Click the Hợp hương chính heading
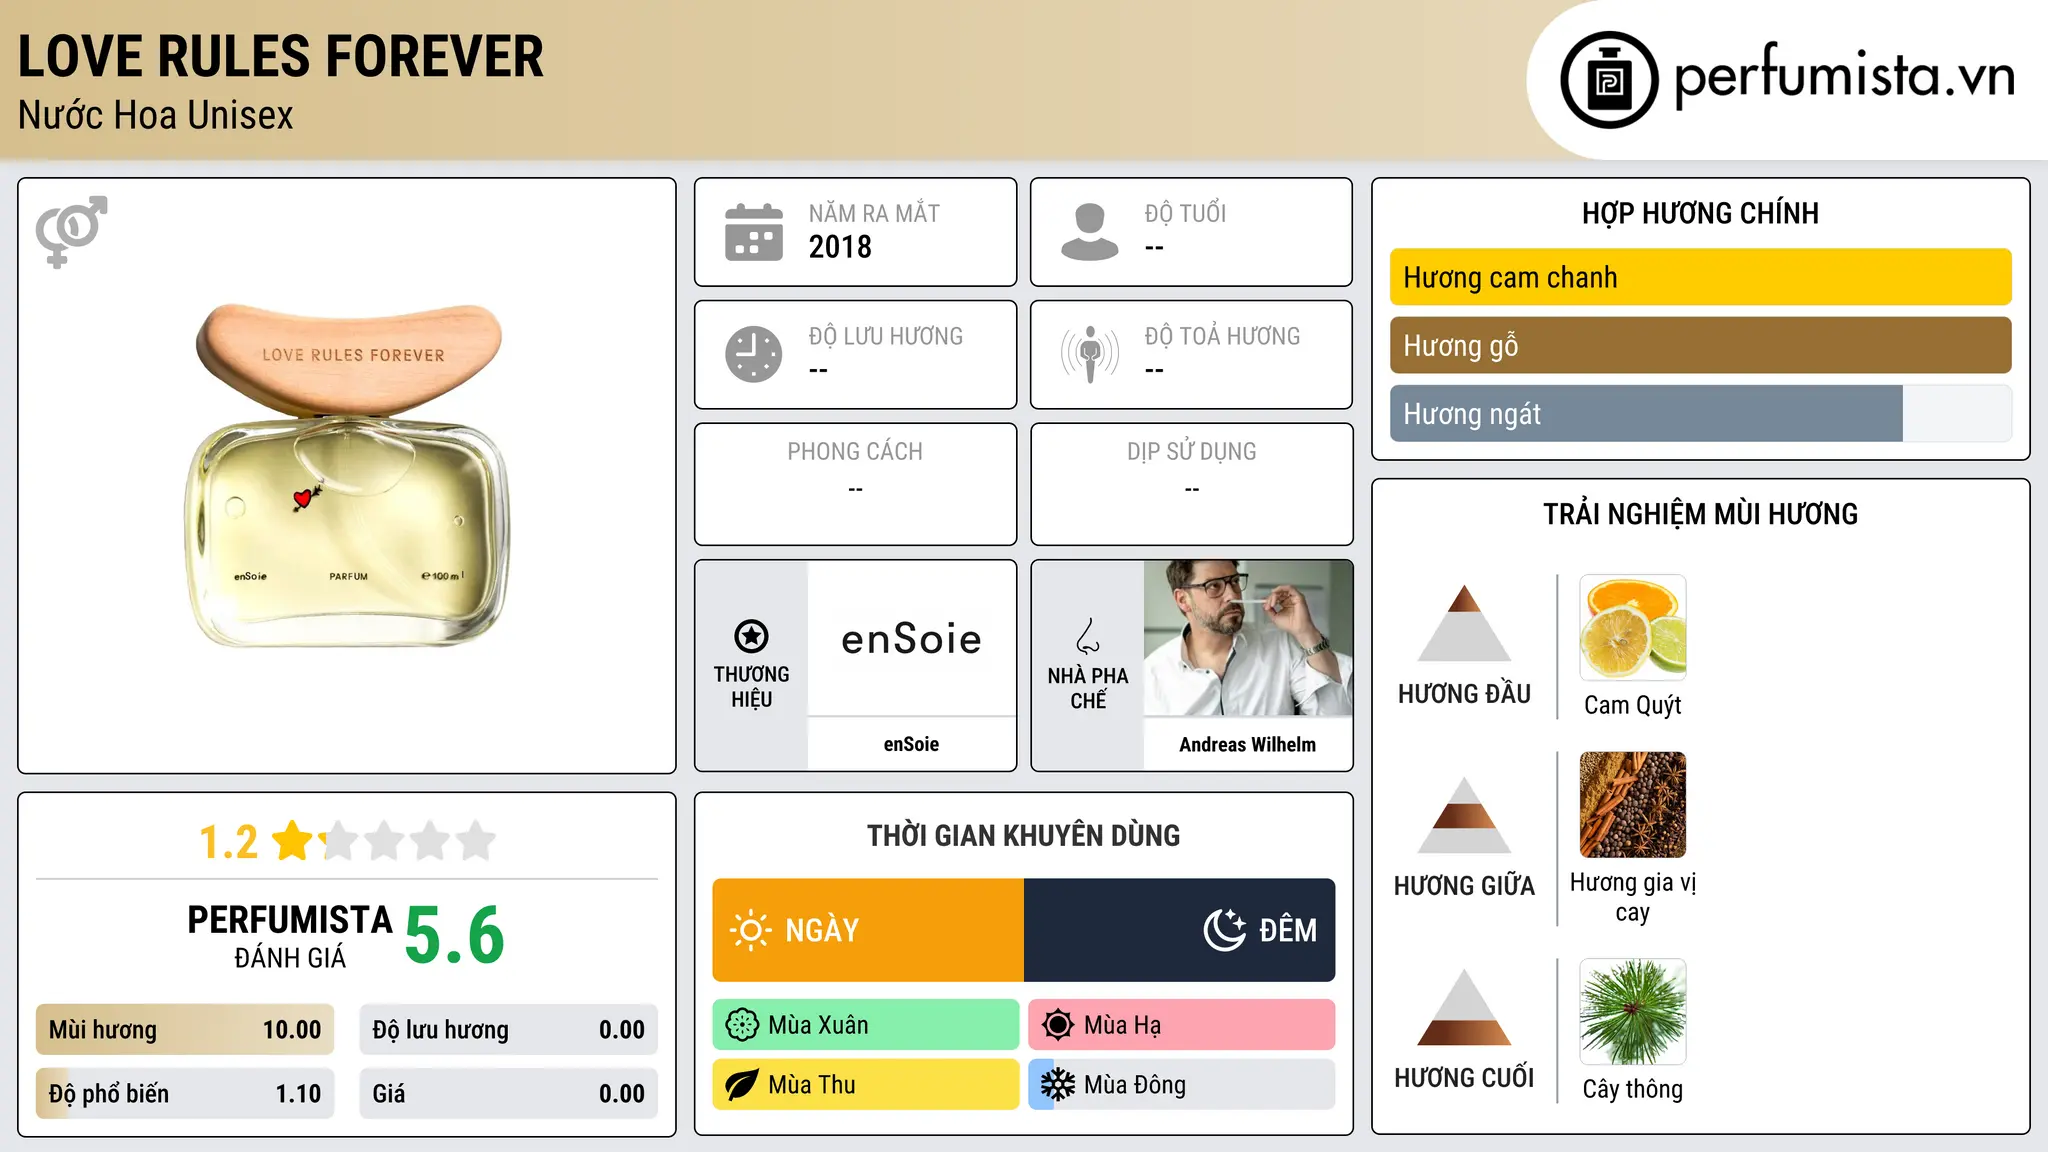The image size is (2048, 1152). 1701,213
